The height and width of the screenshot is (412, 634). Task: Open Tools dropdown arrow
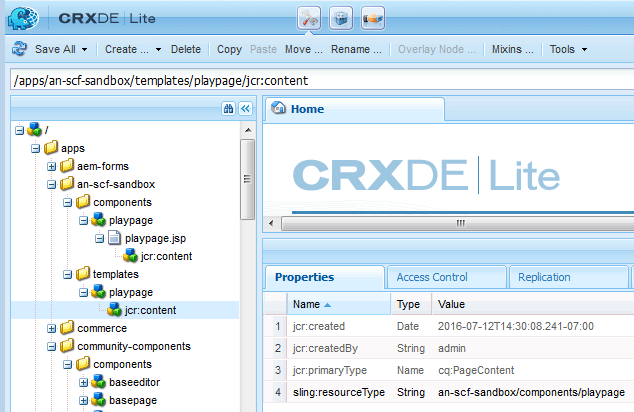584,49
